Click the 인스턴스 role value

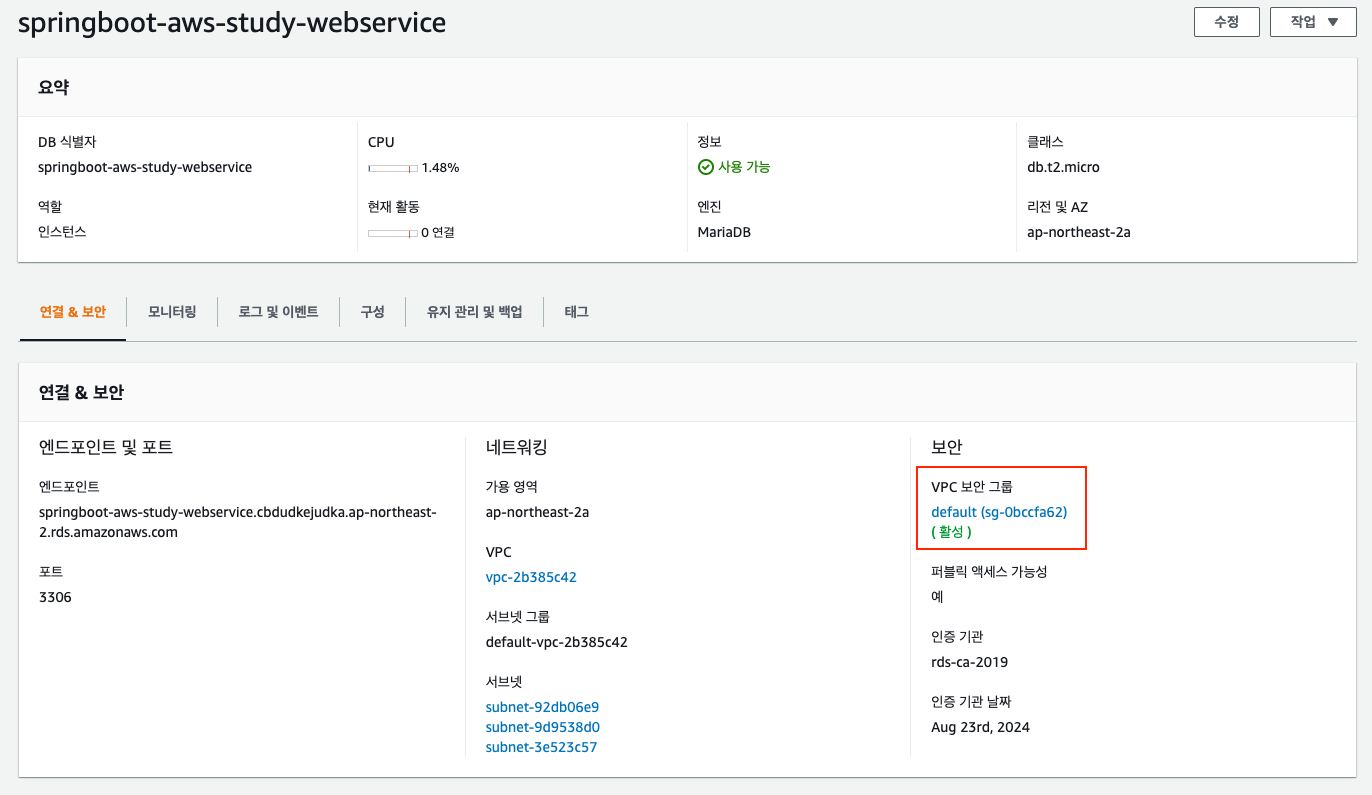tap(62, 232)
